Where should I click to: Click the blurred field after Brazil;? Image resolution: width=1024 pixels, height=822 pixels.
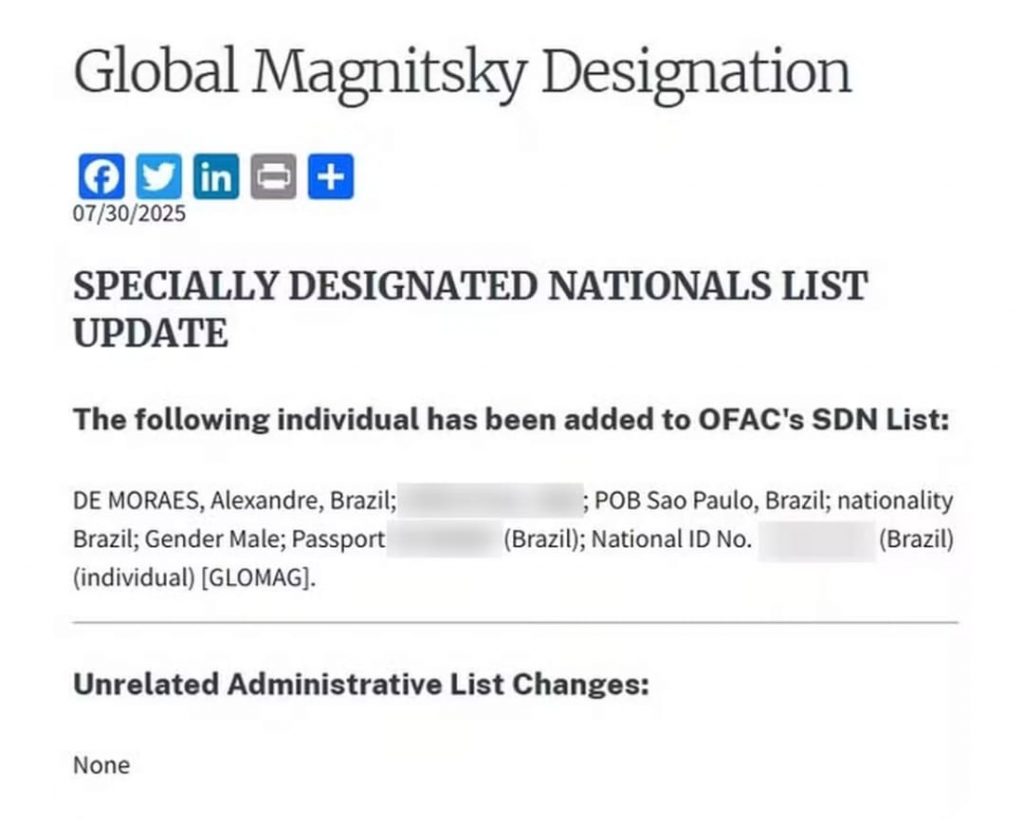pos(490,501)
